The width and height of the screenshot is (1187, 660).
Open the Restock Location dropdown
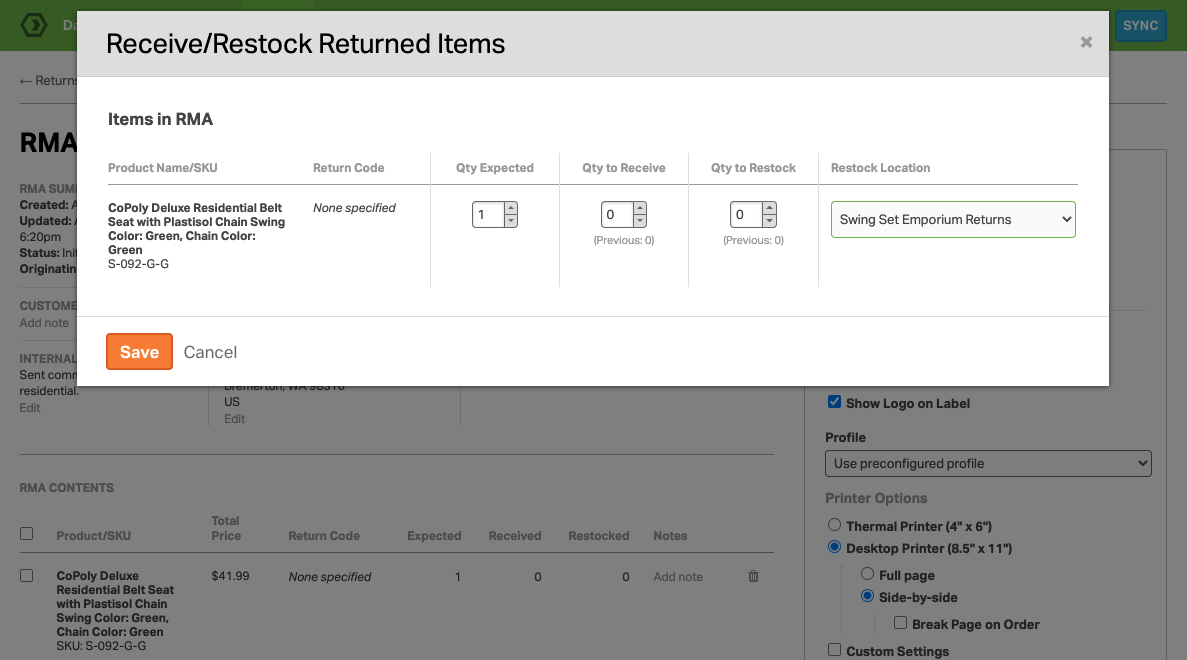click(953, 219)
